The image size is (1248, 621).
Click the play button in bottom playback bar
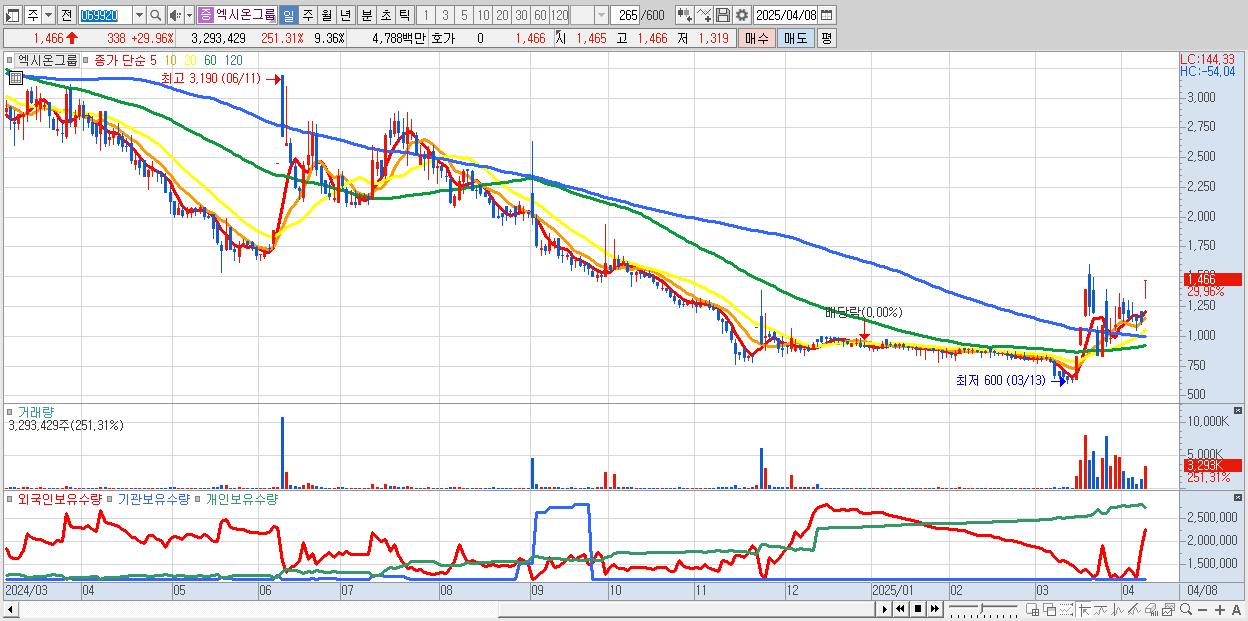point(885,609)
